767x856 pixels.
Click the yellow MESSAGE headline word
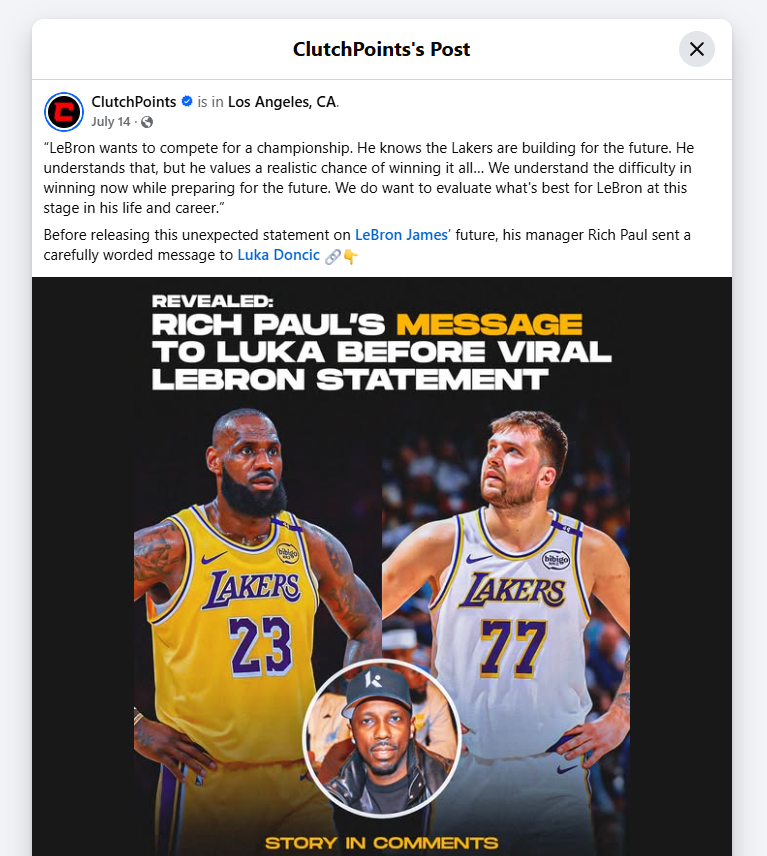(489, 324)
